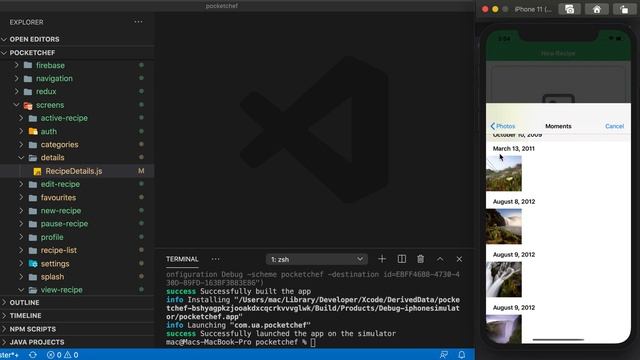Expand the firebase folder
Viewport: 640px width, 360px height.
(x=17, y=65)
